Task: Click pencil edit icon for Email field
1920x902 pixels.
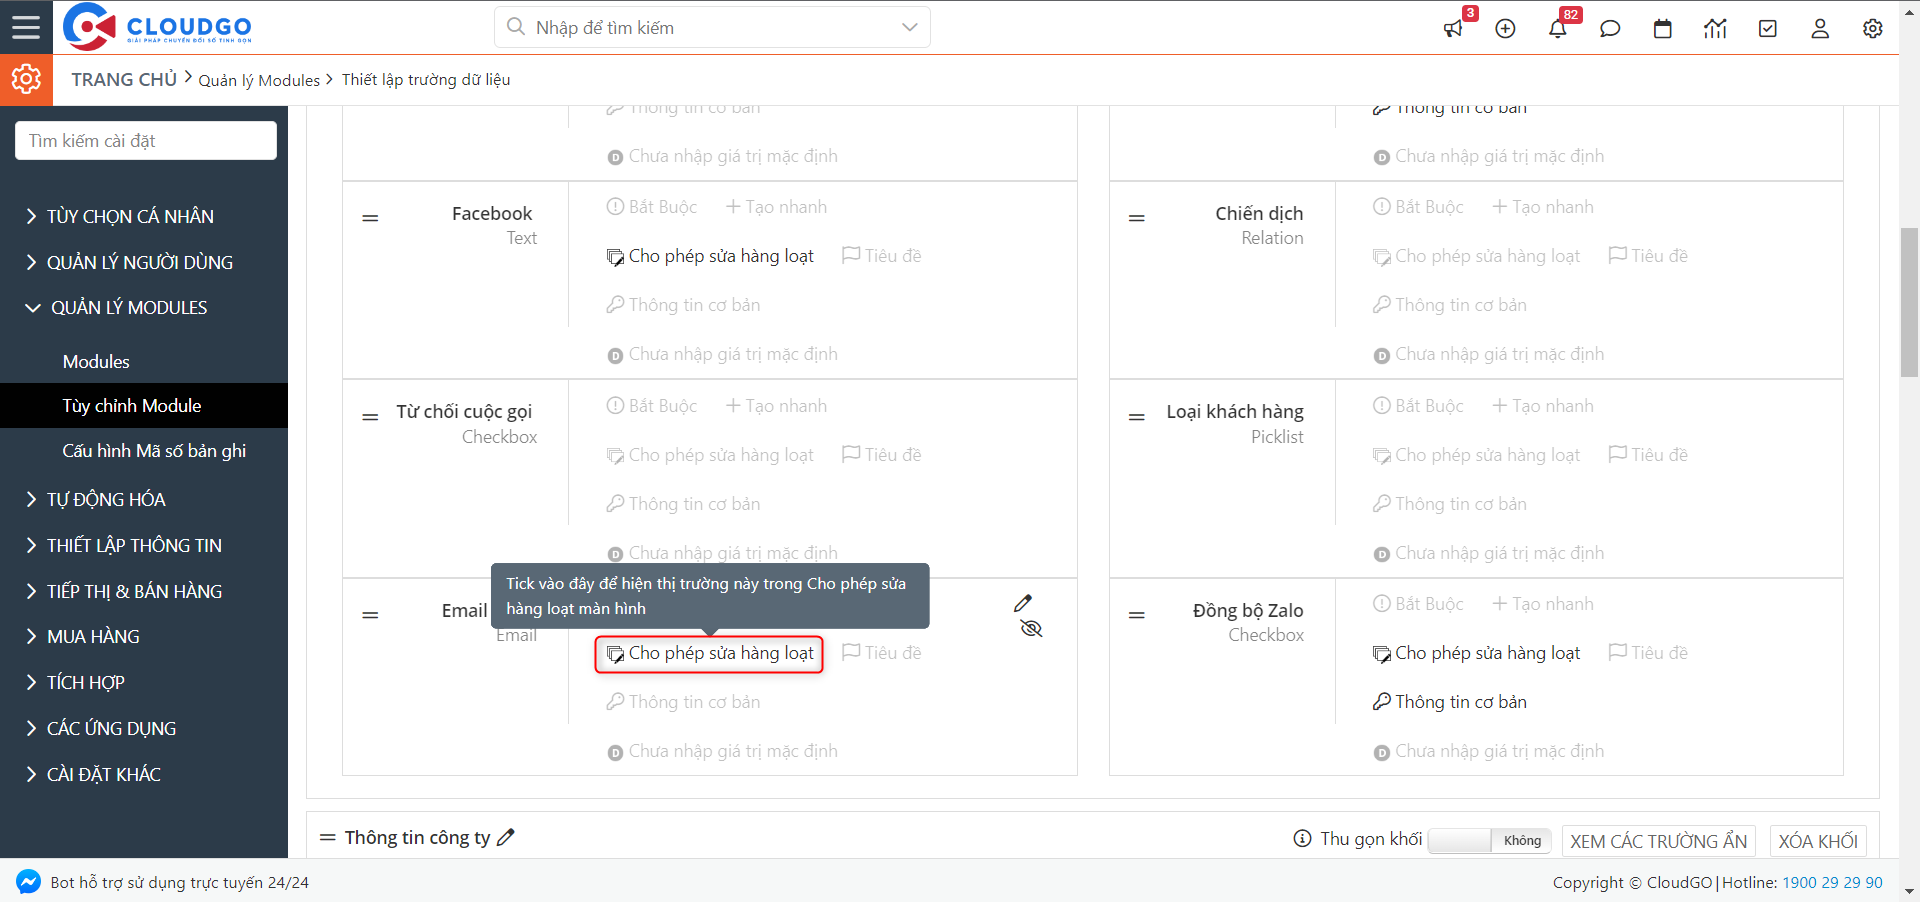Action: click(1023, 603)
